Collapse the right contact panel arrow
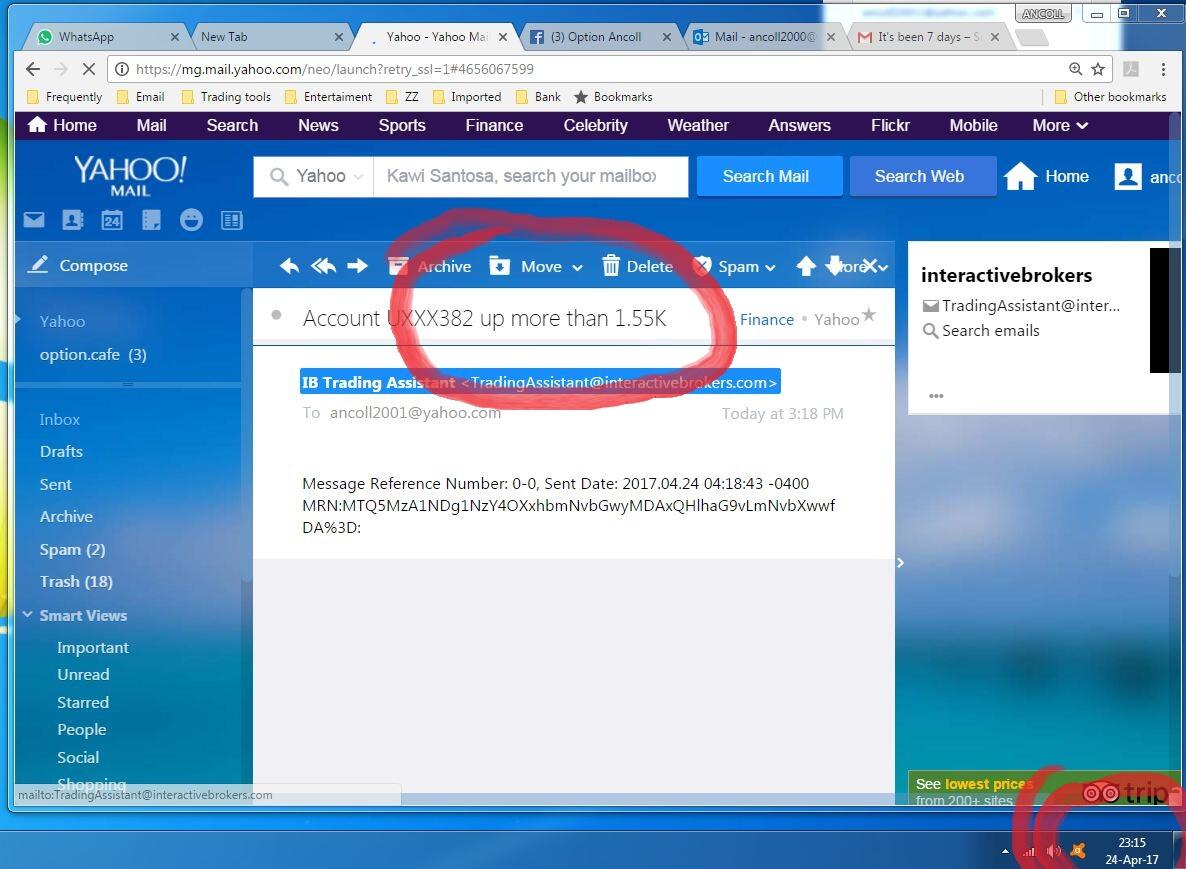Screen dimensions: 1186x869 pyautogui.click(x=900, y=563)
